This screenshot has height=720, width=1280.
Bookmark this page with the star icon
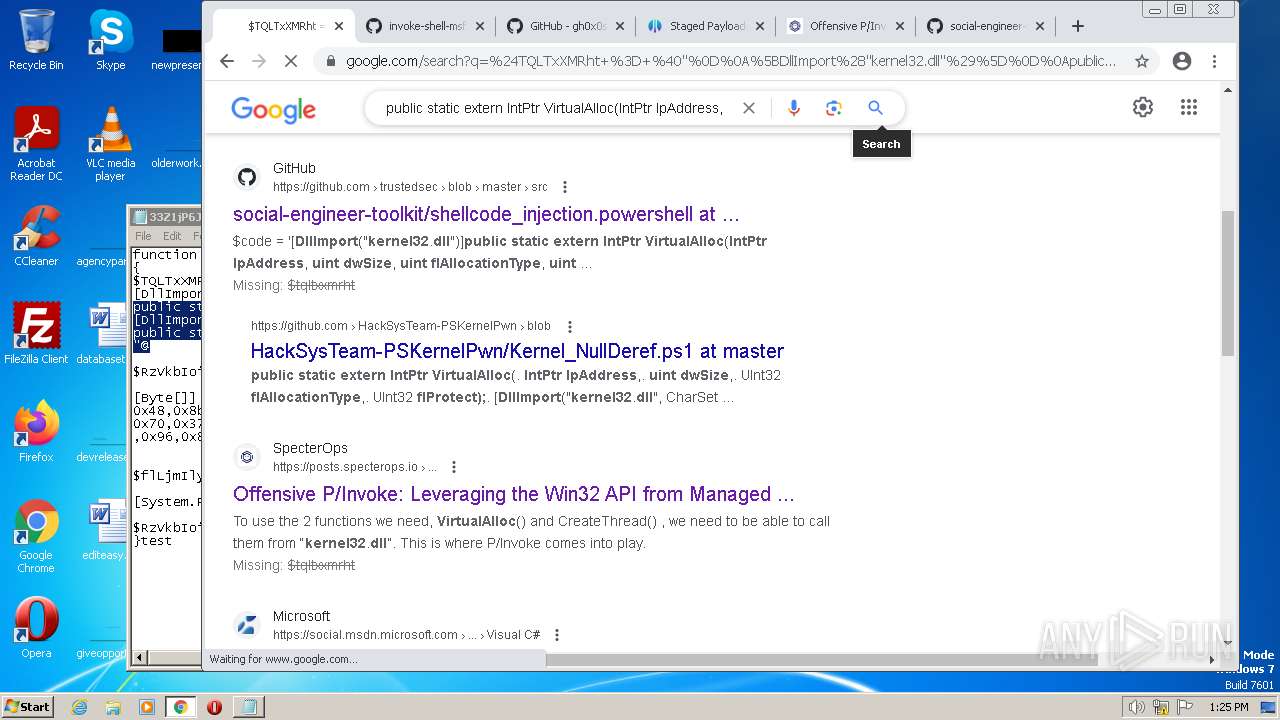pos(1142,61)
